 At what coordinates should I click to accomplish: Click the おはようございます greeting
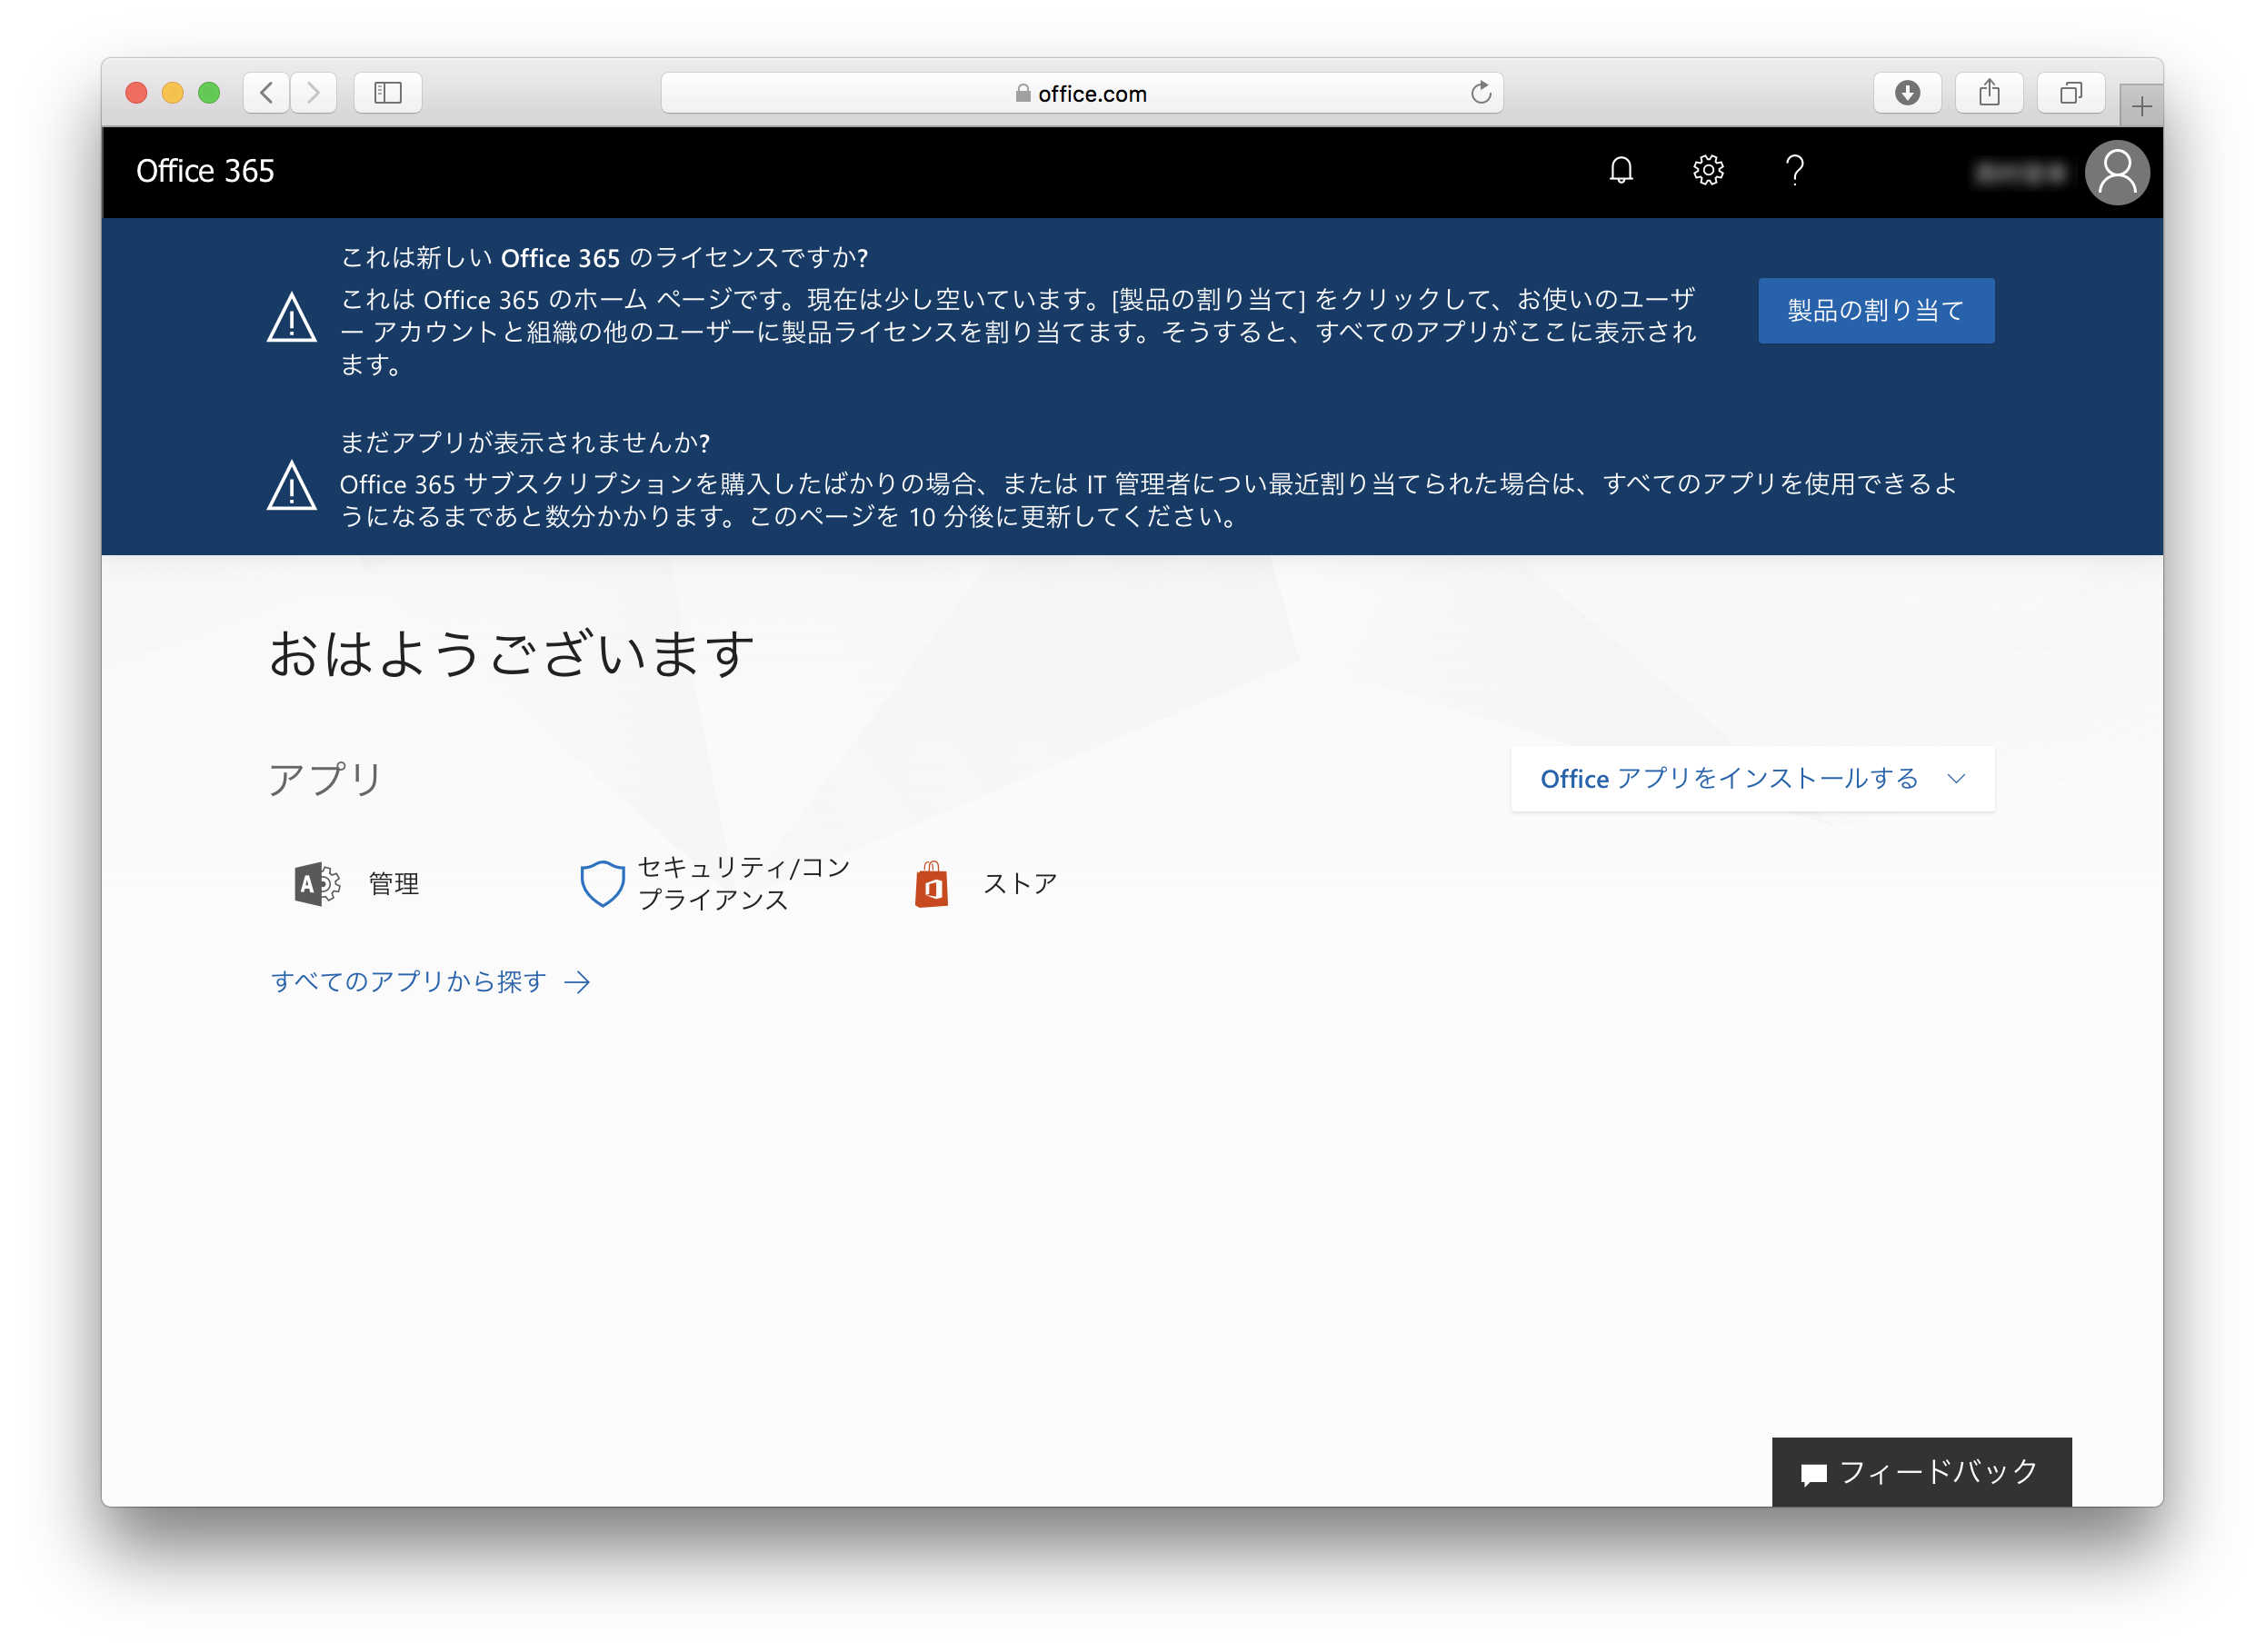pos(511,654)
